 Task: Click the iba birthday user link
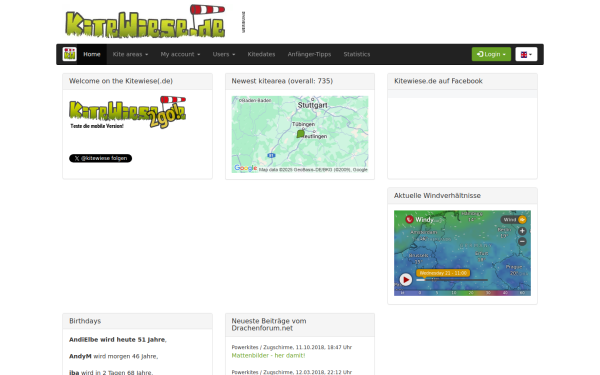[x=74, y=372]
